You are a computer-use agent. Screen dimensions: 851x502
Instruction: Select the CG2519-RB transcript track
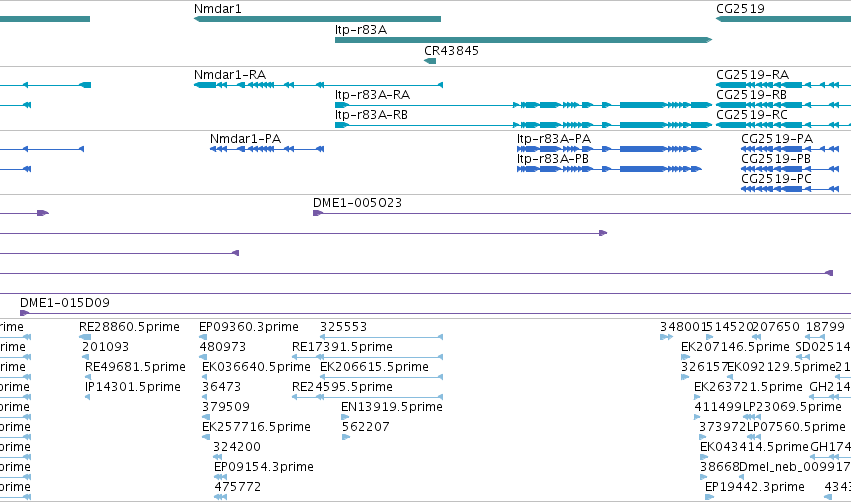tap(784, 105)
